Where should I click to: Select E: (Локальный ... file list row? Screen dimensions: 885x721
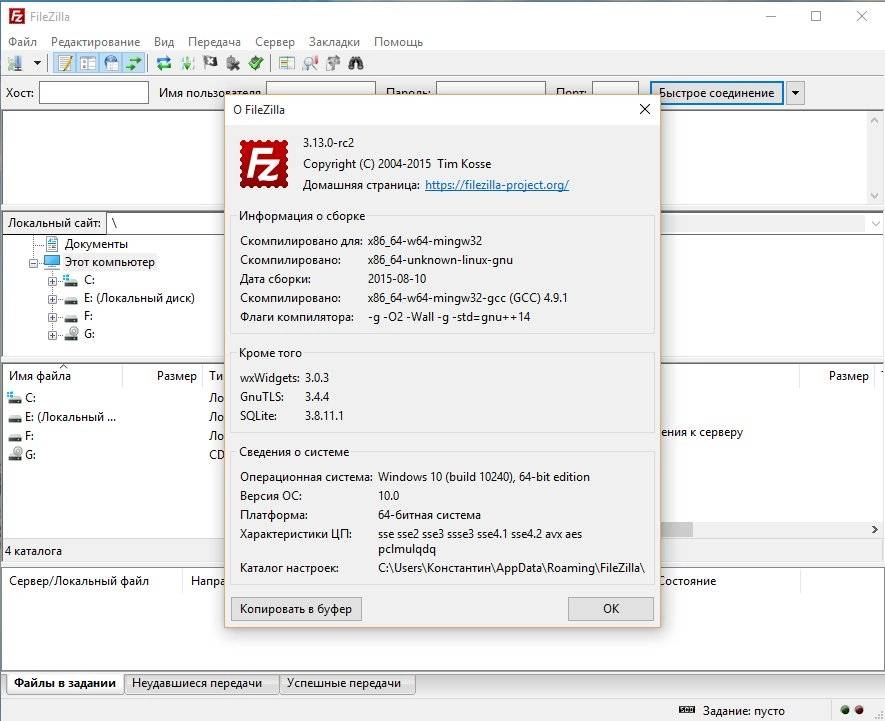[71, 417]
